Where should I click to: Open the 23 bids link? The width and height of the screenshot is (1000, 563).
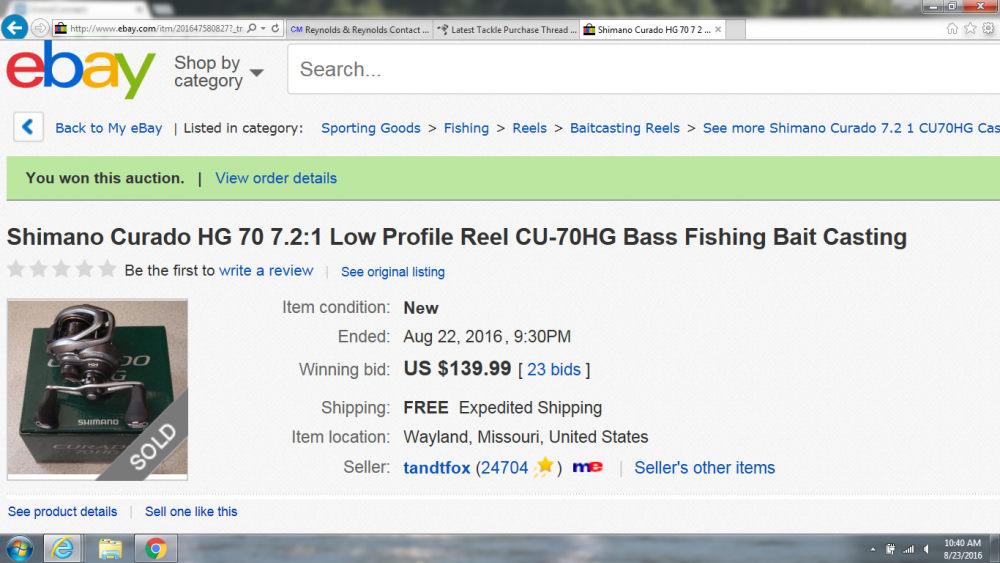click(554, 369)
